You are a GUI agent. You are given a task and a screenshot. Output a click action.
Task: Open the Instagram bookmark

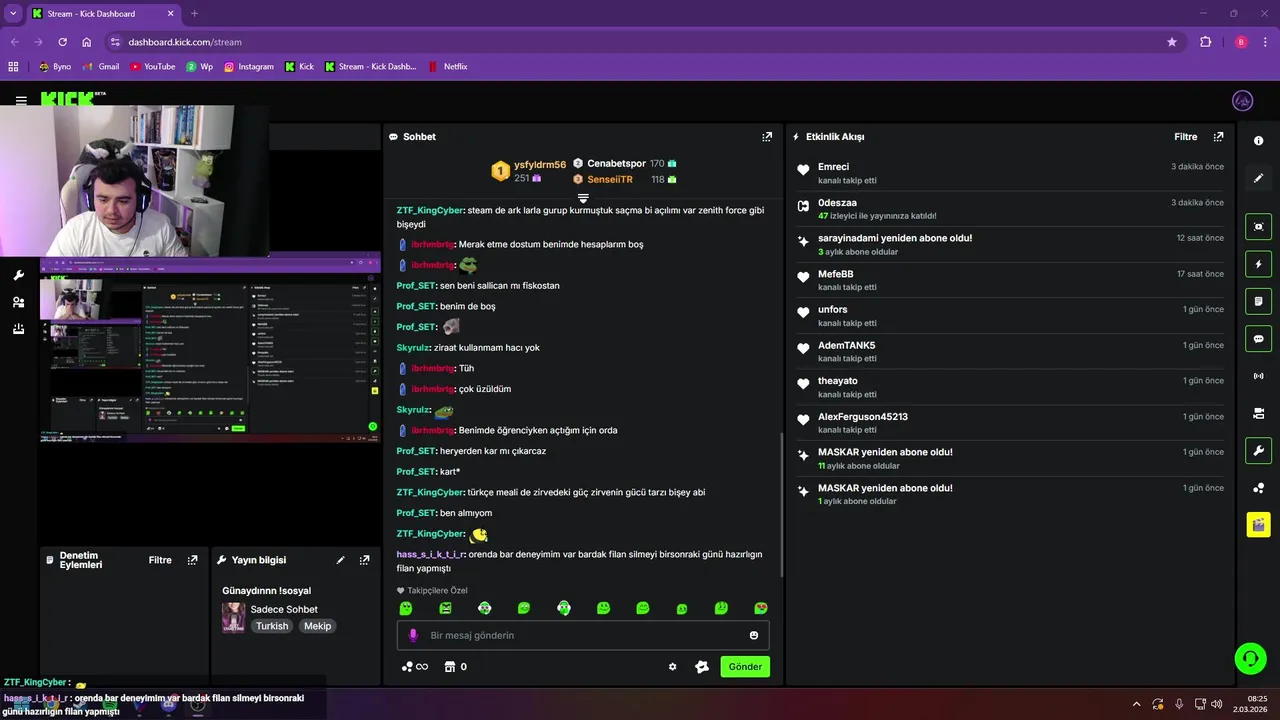(249, 67)
